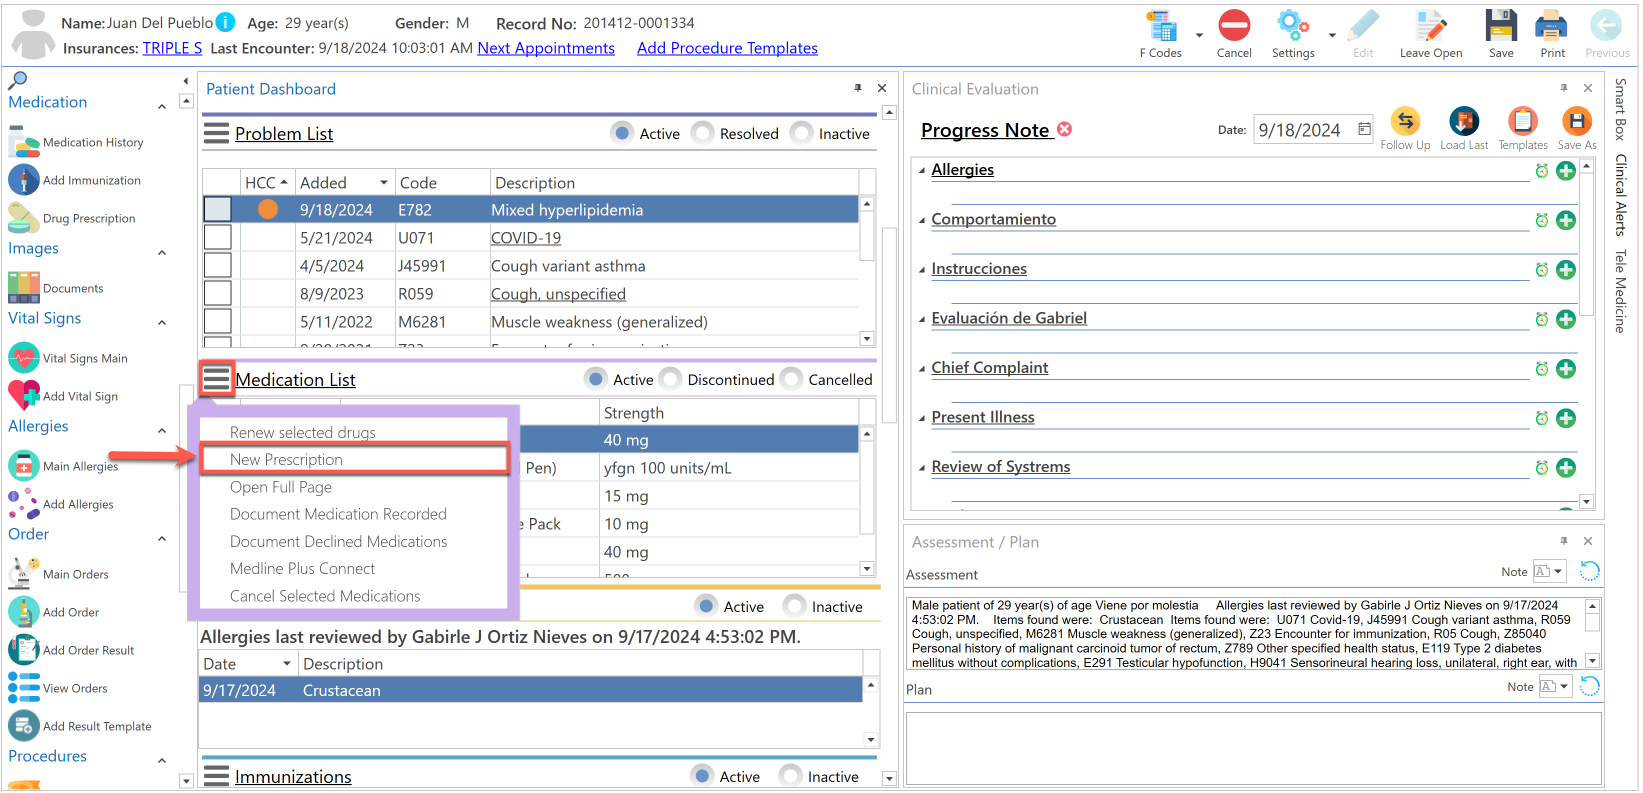Check the Cough variant asthma row checkbox

[218, 265]
